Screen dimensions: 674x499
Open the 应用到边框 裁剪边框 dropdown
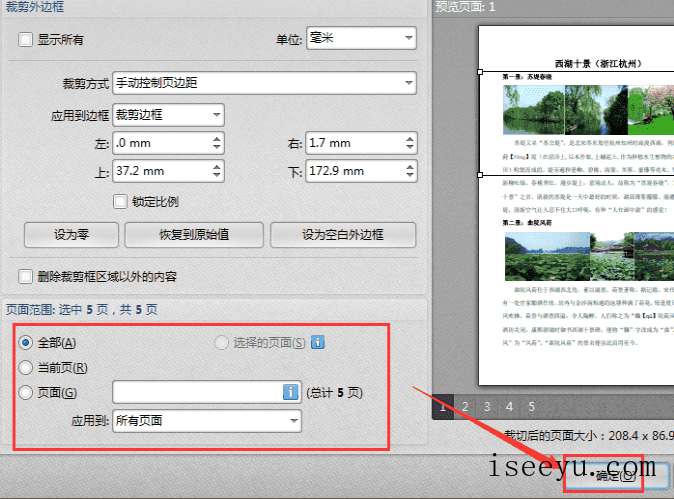coord(168,115)
